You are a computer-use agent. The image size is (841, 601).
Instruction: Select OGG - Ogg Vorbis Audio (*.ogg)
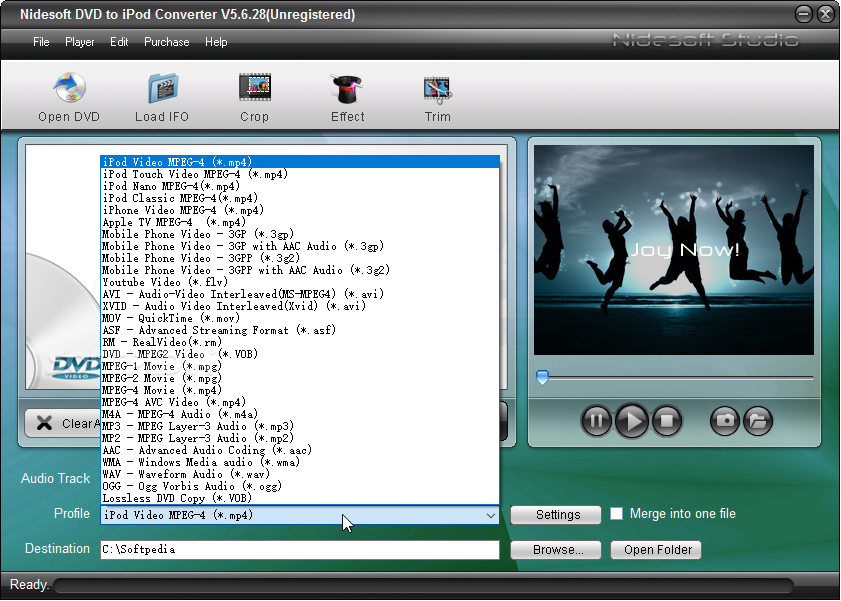click(300, 486)
